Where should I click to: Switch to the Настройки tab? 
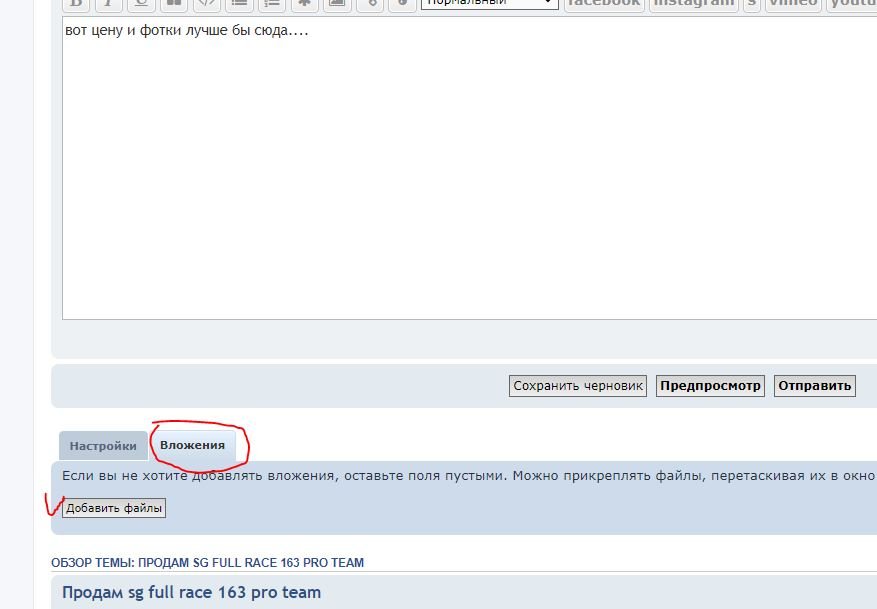pos(103,446)
